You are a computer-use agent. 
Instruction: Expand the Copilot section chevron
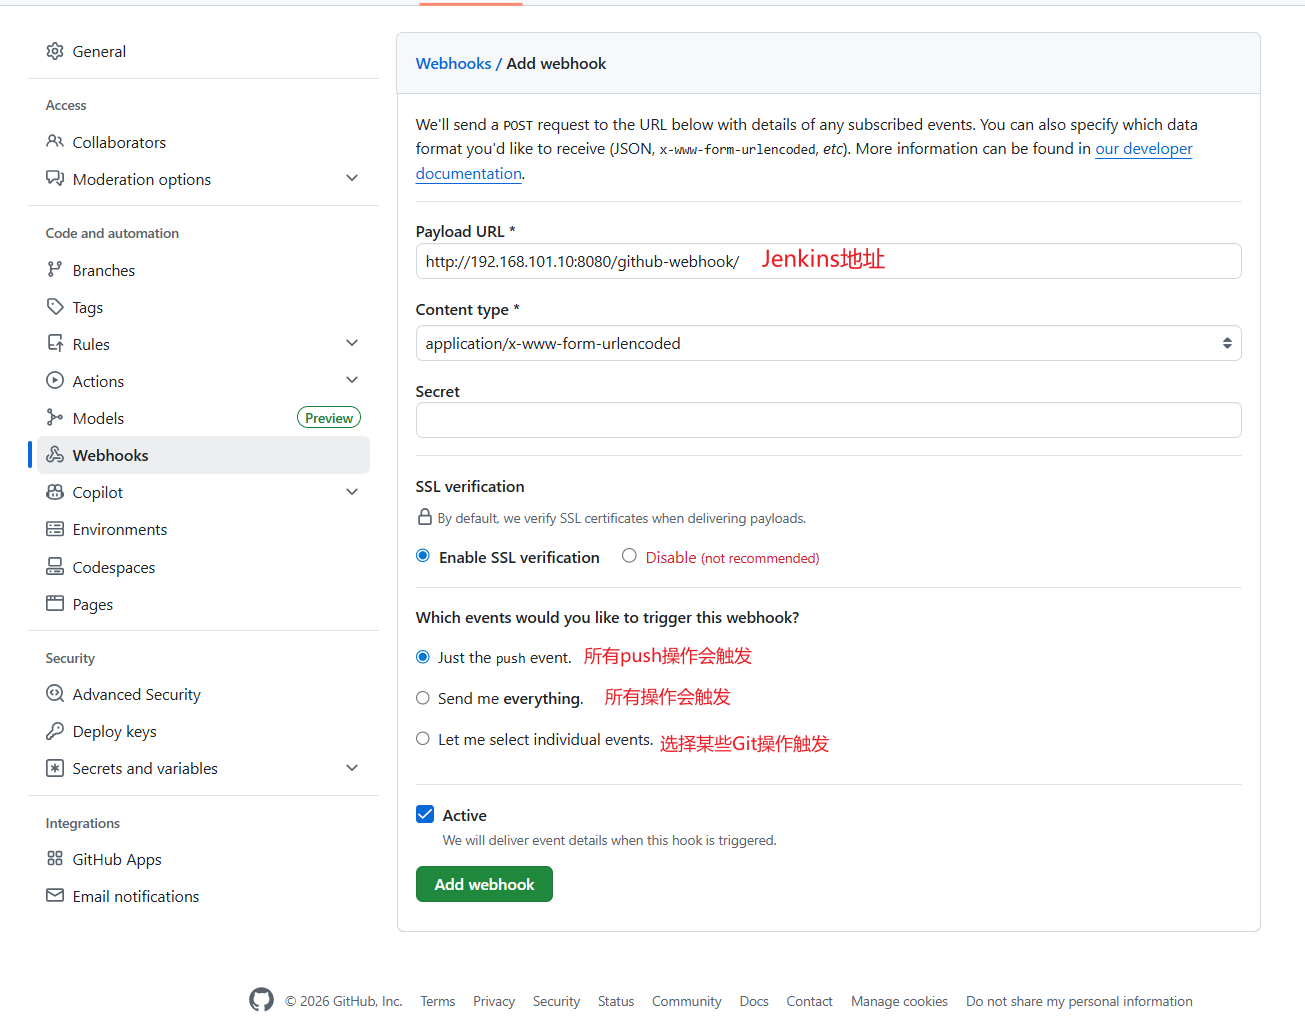[x=352, y=492]
